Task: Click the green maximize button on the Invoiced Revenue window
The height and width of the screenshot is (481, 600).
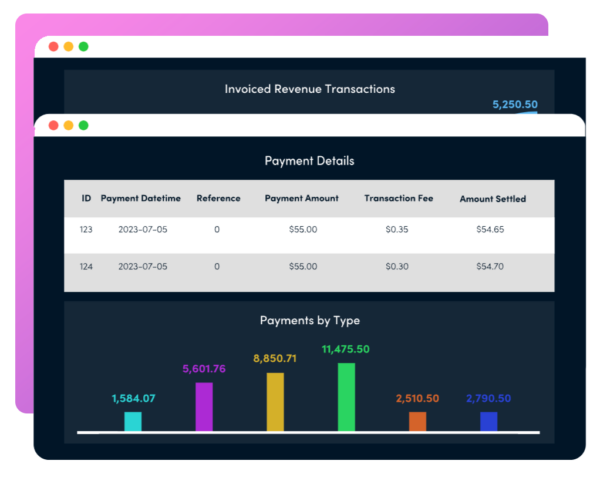Action: coord(83,46)
